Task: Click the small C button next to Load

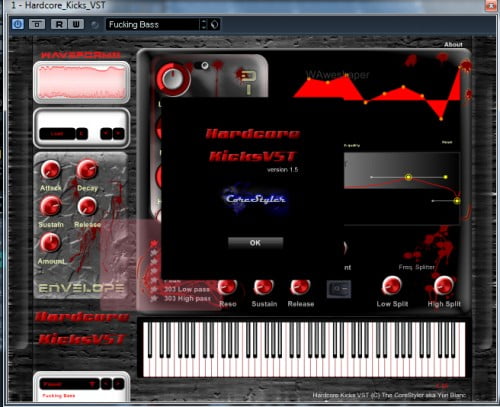Action: tap(82, 134)
